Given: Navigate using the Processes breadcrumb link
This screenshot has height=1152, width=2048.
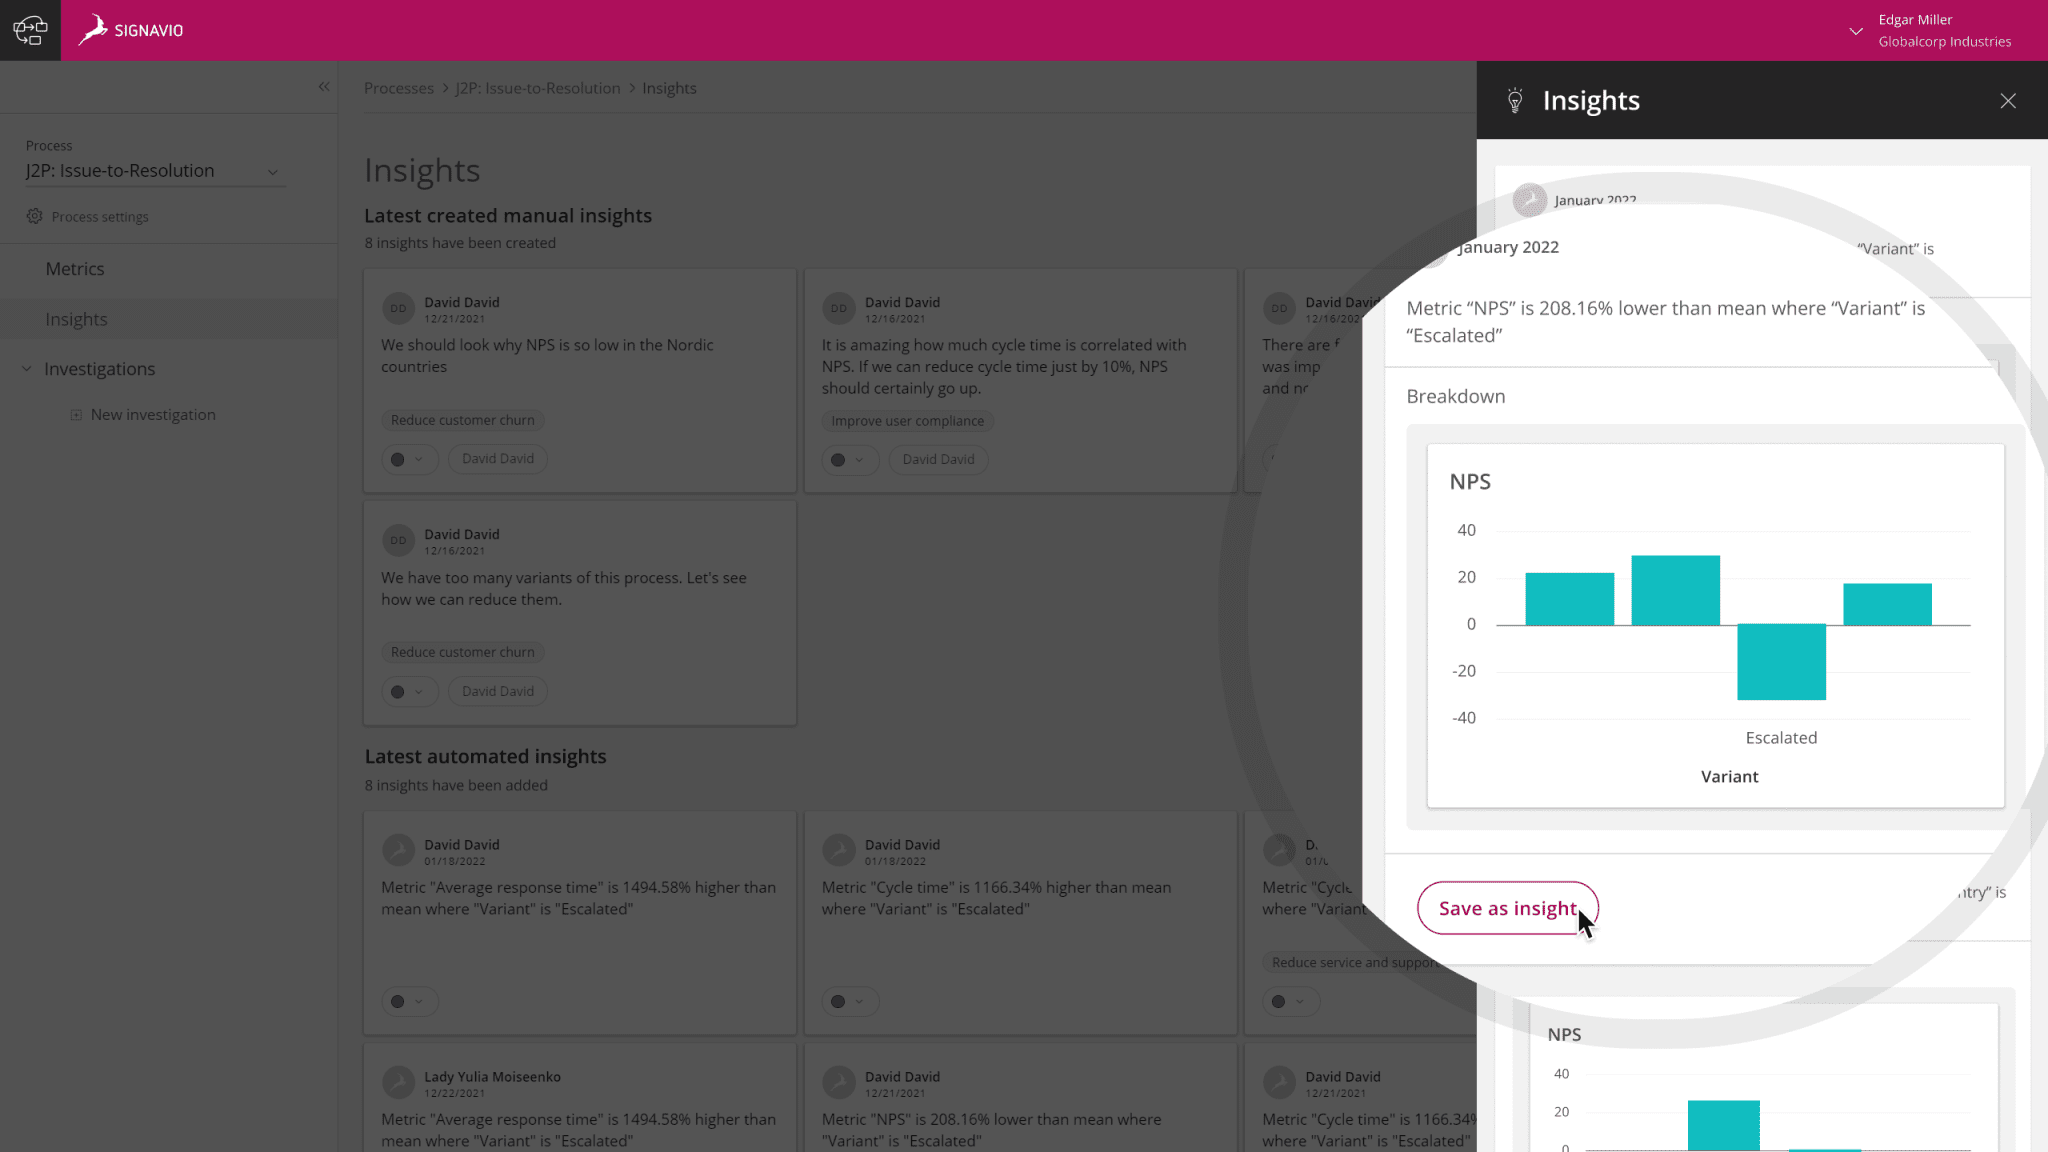Looking at the screenshot, I should [x=398, y=88].
